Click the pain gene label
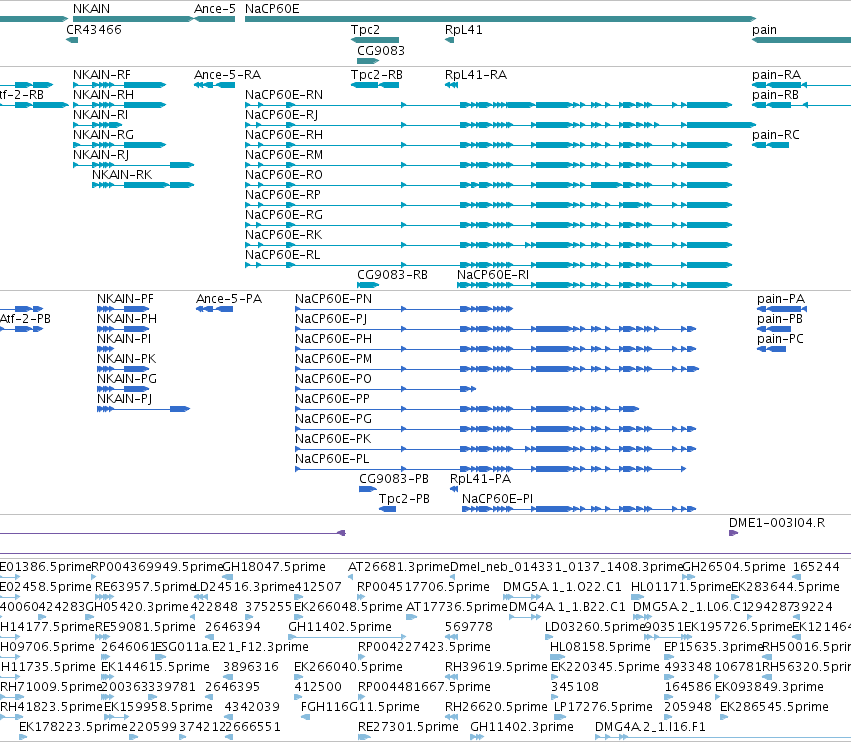Viewport: 851px width, 742px height. point(764,29)
